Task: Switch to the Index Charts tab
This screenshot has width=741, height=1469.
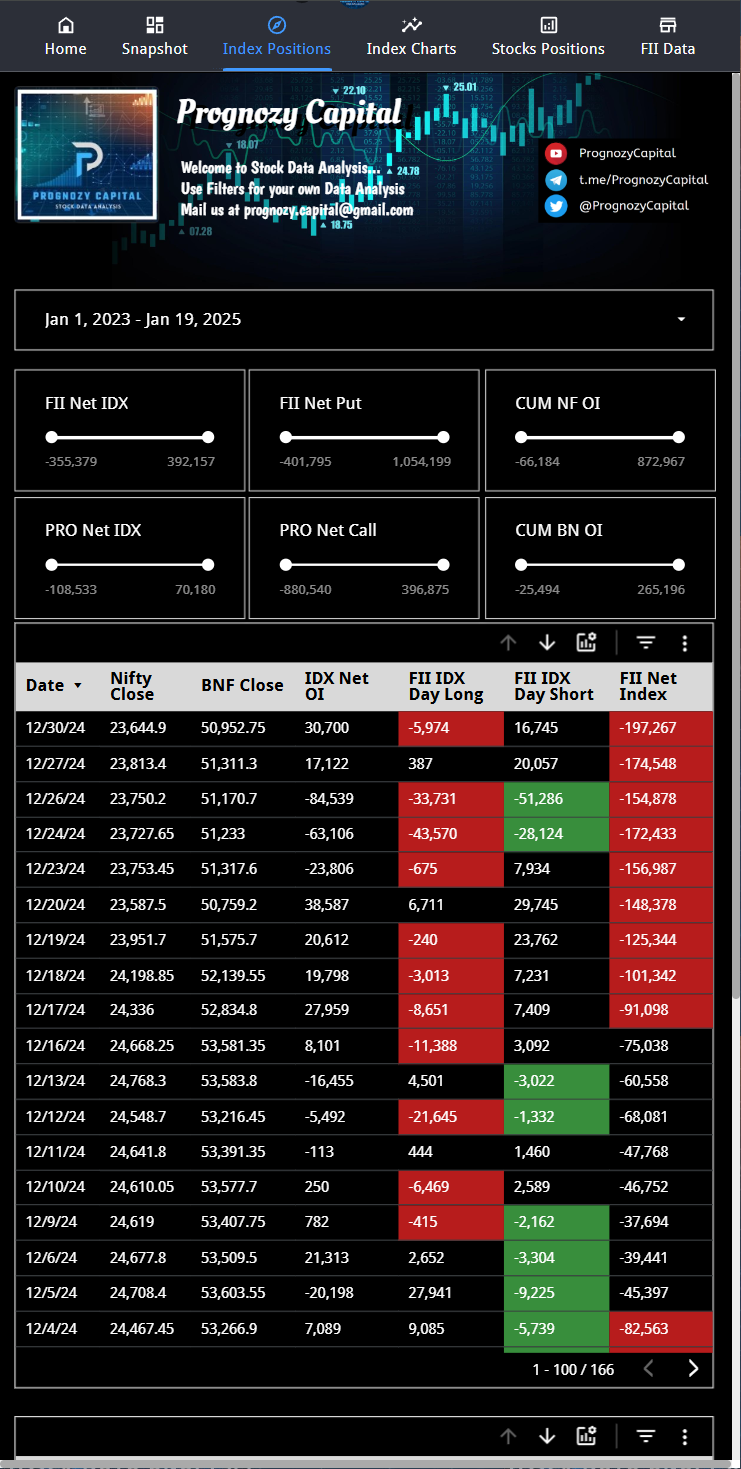Action: (411, 36)
